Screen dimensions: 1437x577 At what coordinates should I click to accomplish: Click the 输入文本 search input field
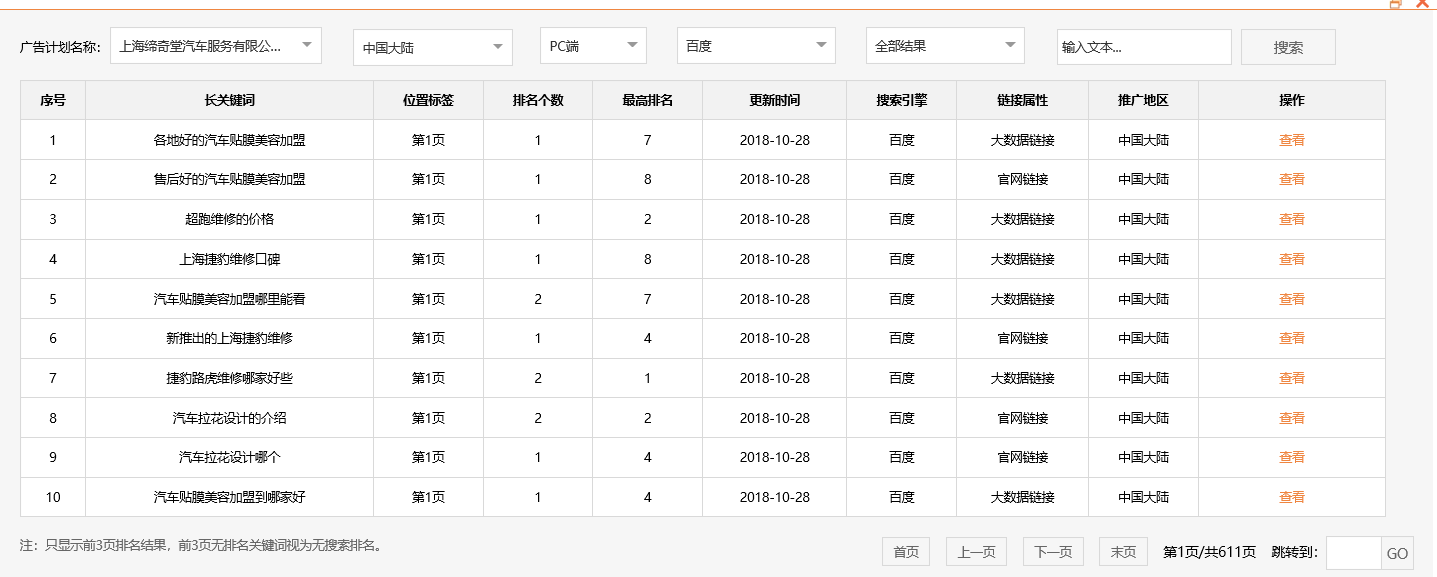pos(1143,46)
